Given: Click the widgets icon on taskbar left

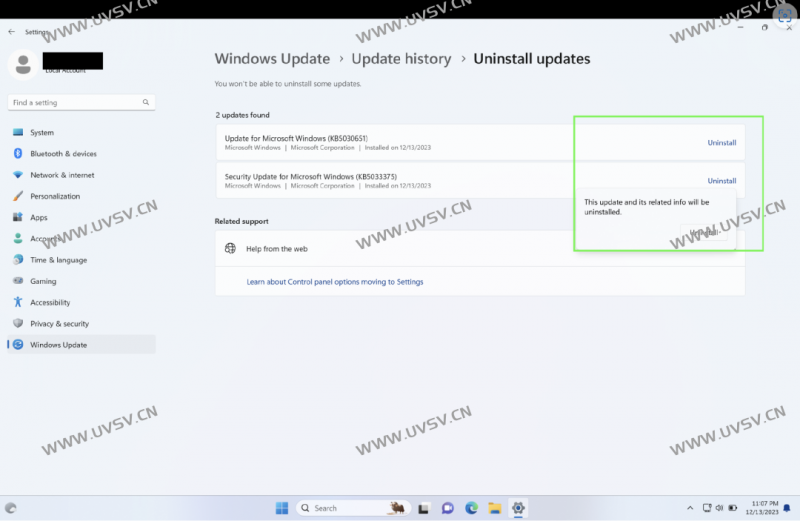Looking at the screenshot, I should pos(11,508).
